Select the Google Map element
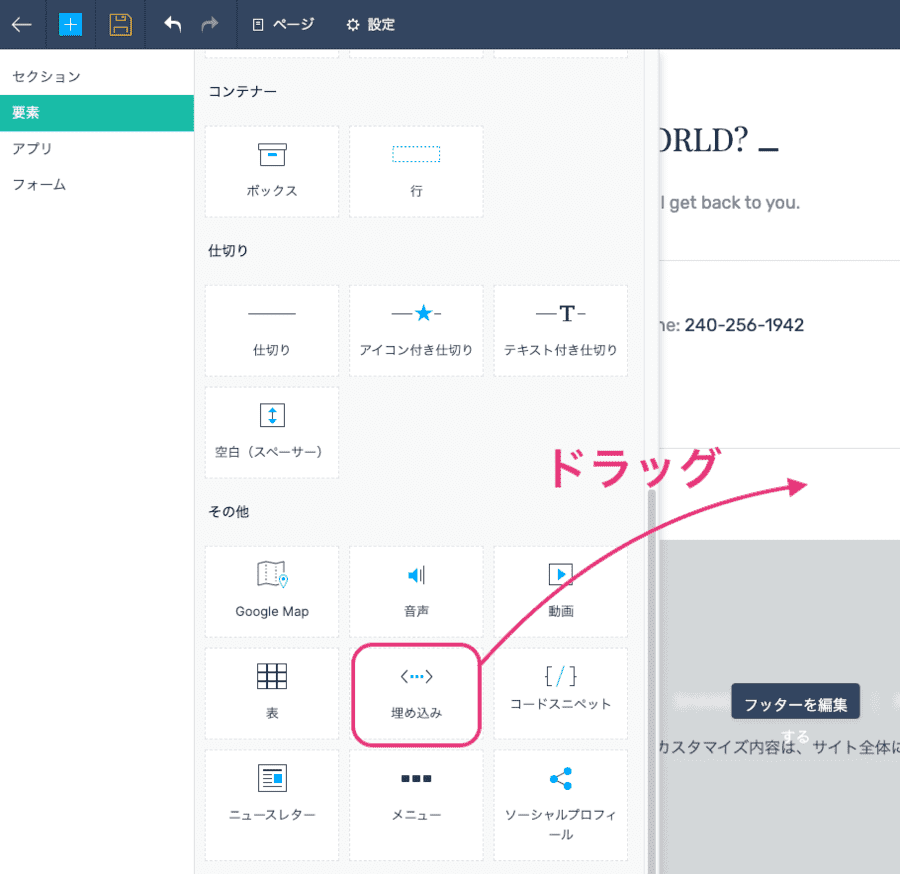The image size is (900, 874). (272, 592)
